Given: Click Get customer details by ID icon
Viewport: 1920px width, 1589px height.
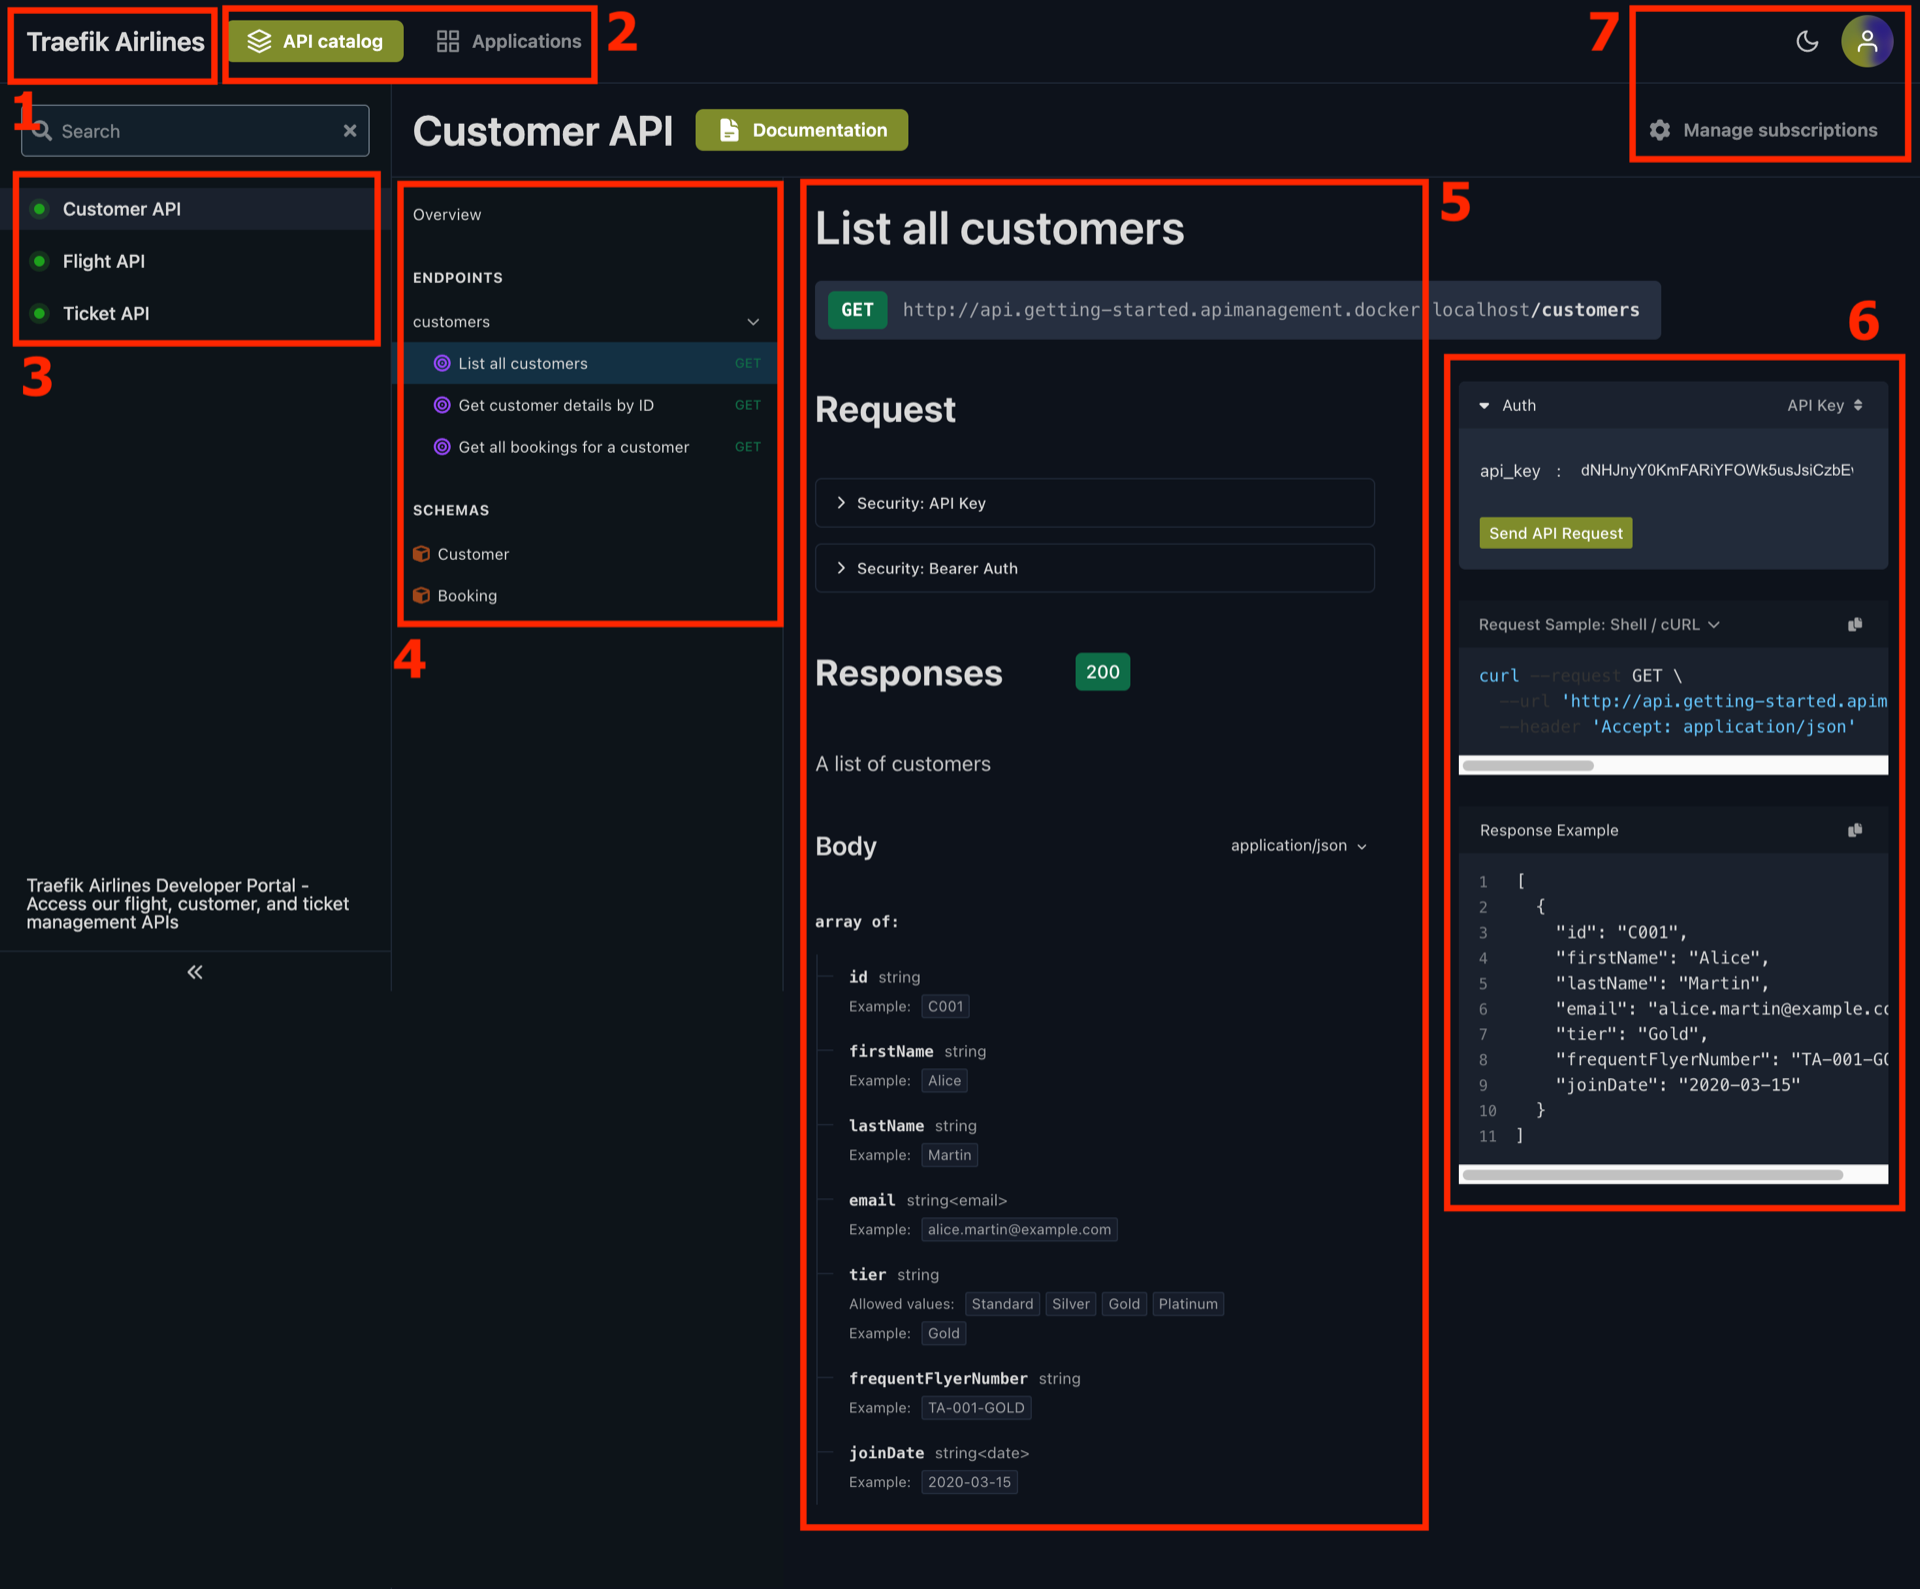Looking at the screenshot, I should tap(442, 405).
